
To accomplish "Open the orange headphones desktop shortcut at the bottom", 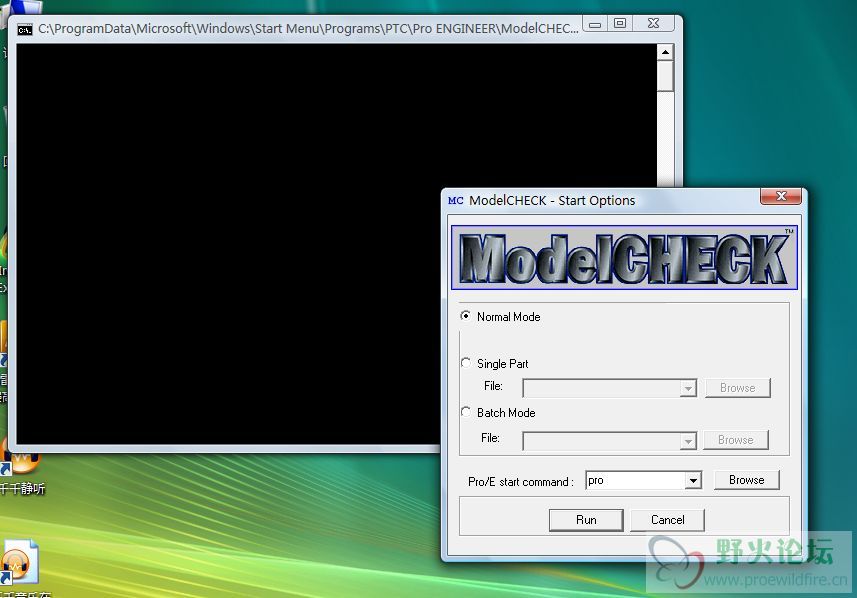I will pos(20,563).
